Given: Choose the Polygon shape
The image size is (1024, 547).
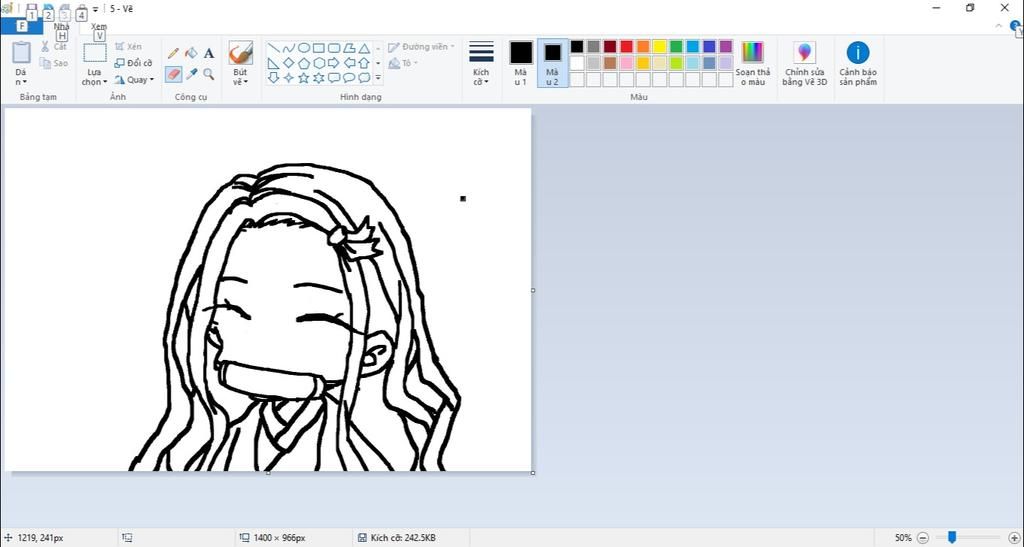Looking at the screenshot, I should pos(349,48).
